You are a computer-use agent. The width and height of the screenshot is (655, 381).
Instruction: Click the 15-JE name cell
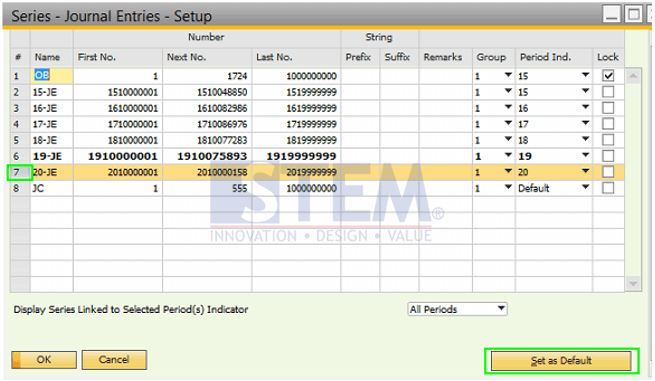(x=52, y=92)
